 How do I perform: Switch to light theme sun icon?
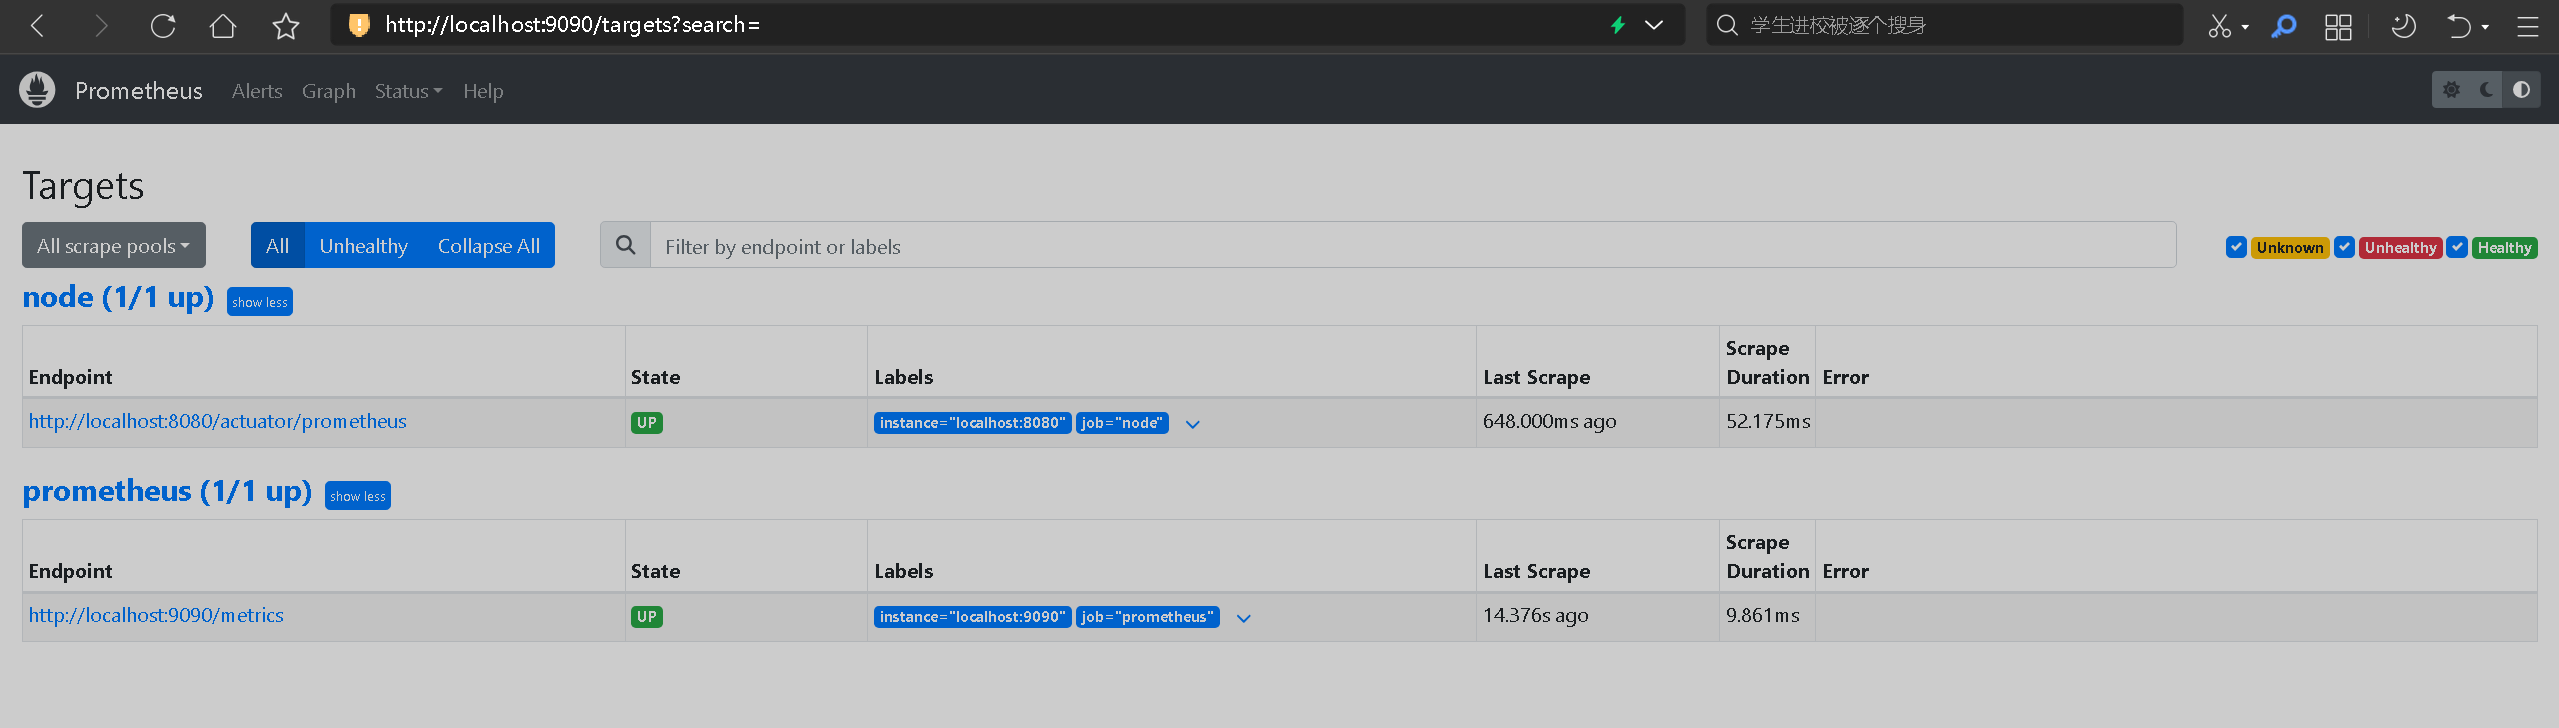pyautogui.click(x=2451, y=90)
